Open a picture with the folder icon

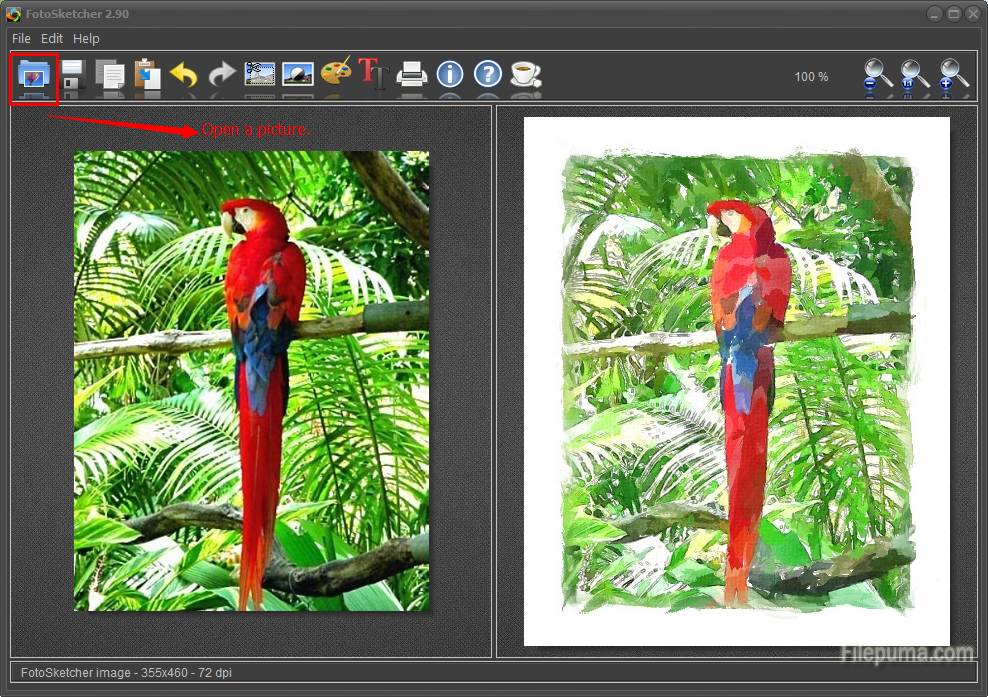(x=34, y=76)
